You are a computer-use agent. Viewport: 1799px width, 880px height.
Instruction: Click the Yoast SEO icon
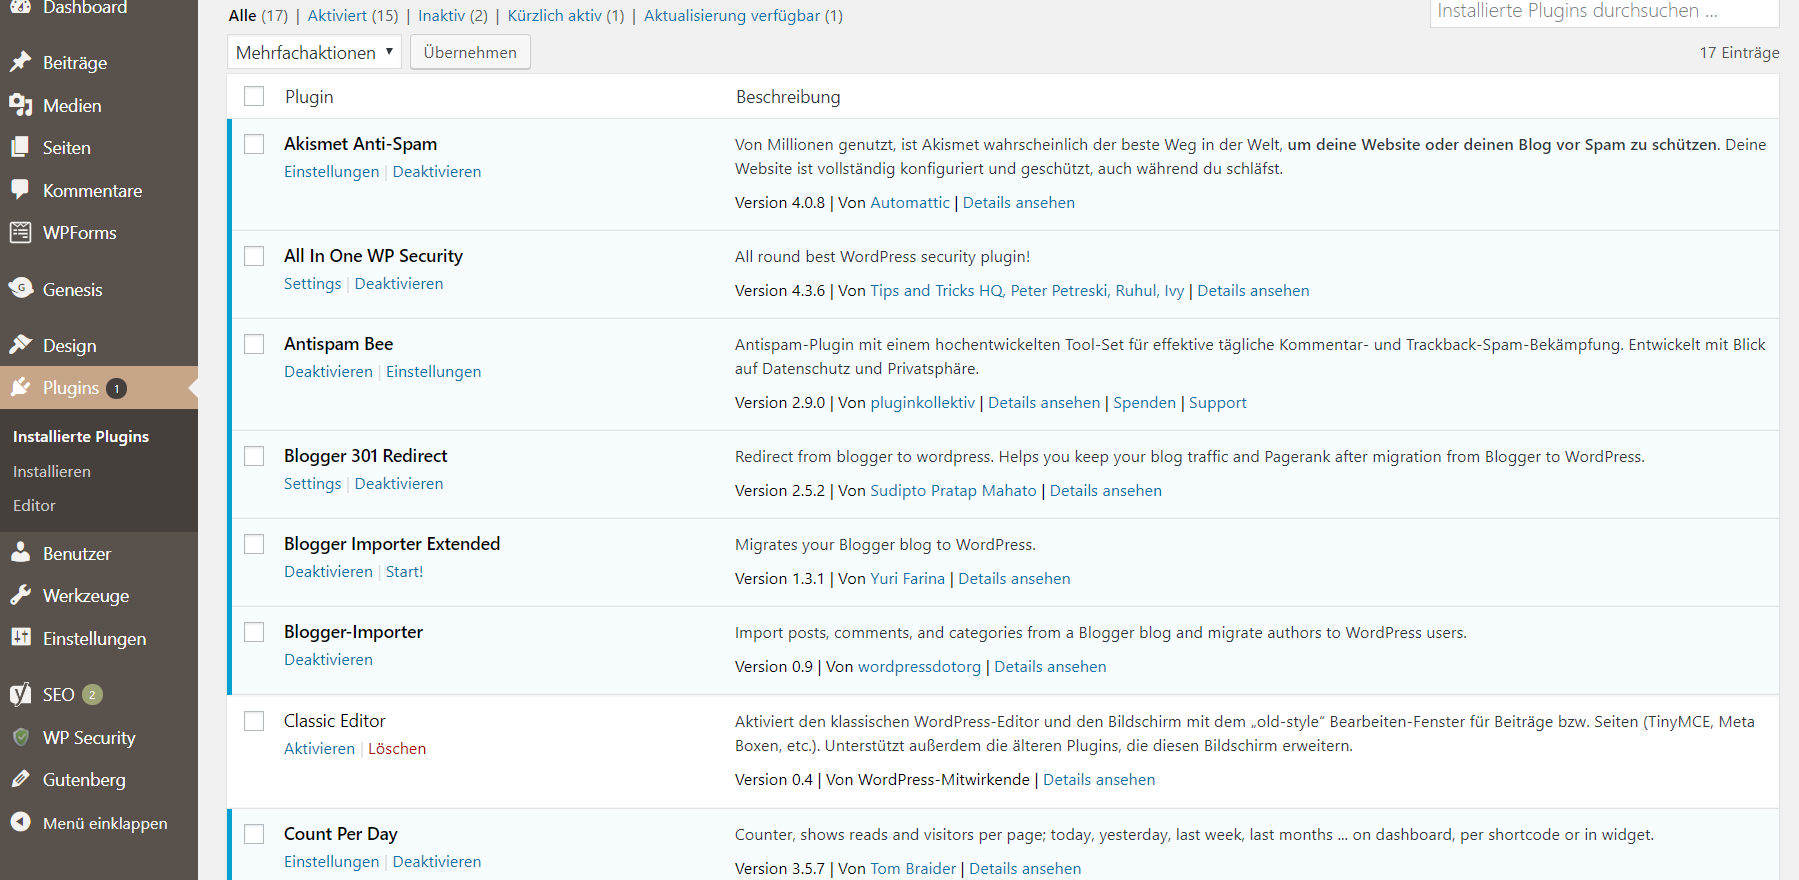tap(20, 694)
